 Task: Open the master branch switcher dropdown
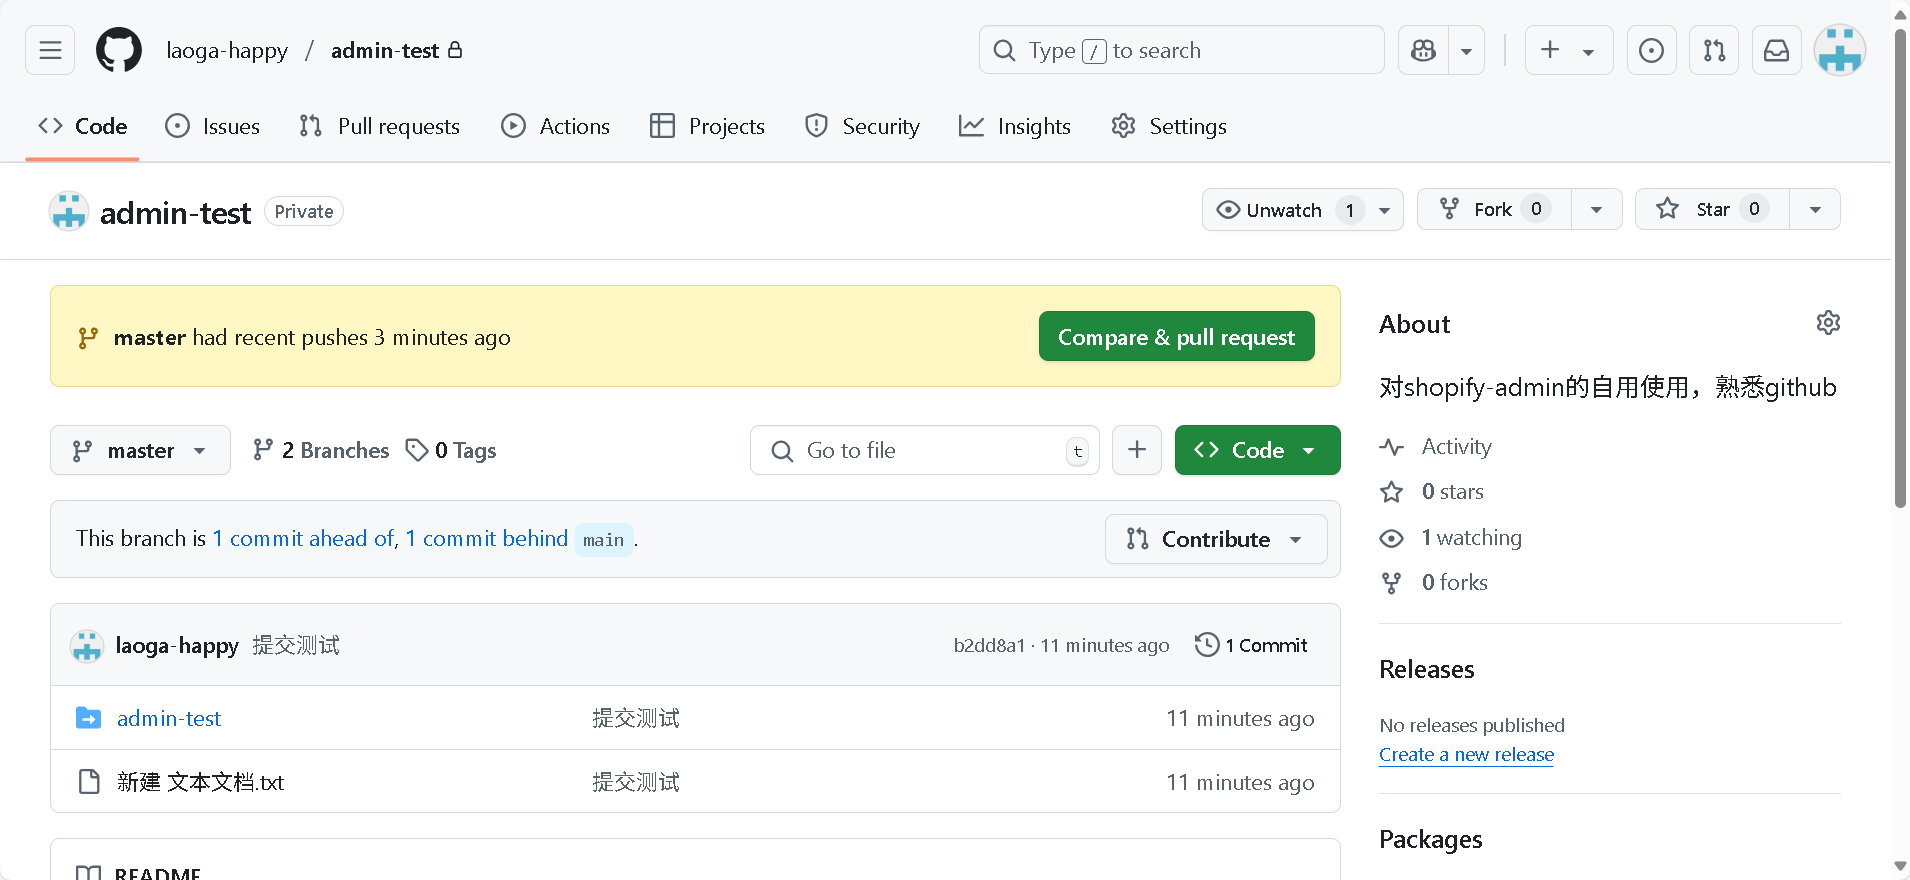[140, 450]
